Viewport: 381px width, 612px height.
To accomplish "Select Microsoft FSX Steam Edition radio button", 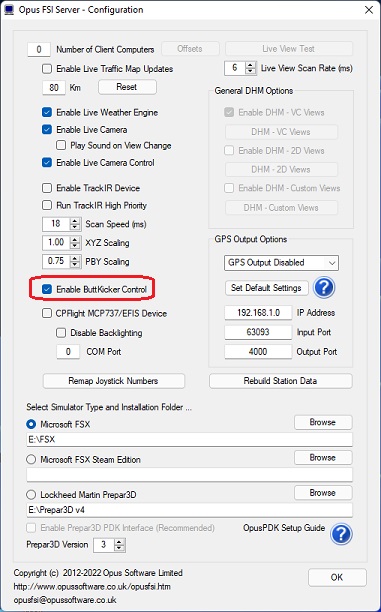I will tap(31, 460).
